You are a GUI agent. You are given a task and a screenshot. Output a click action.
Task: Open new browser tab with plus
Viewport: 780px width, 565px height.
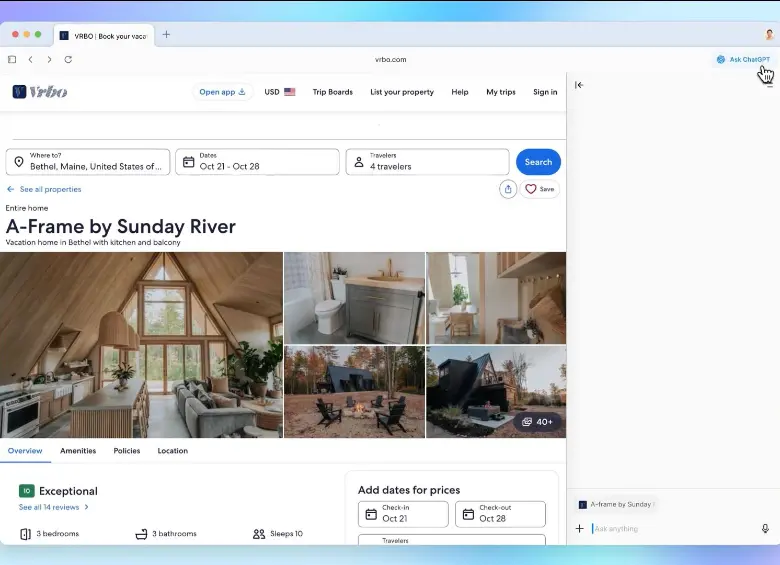166,34
